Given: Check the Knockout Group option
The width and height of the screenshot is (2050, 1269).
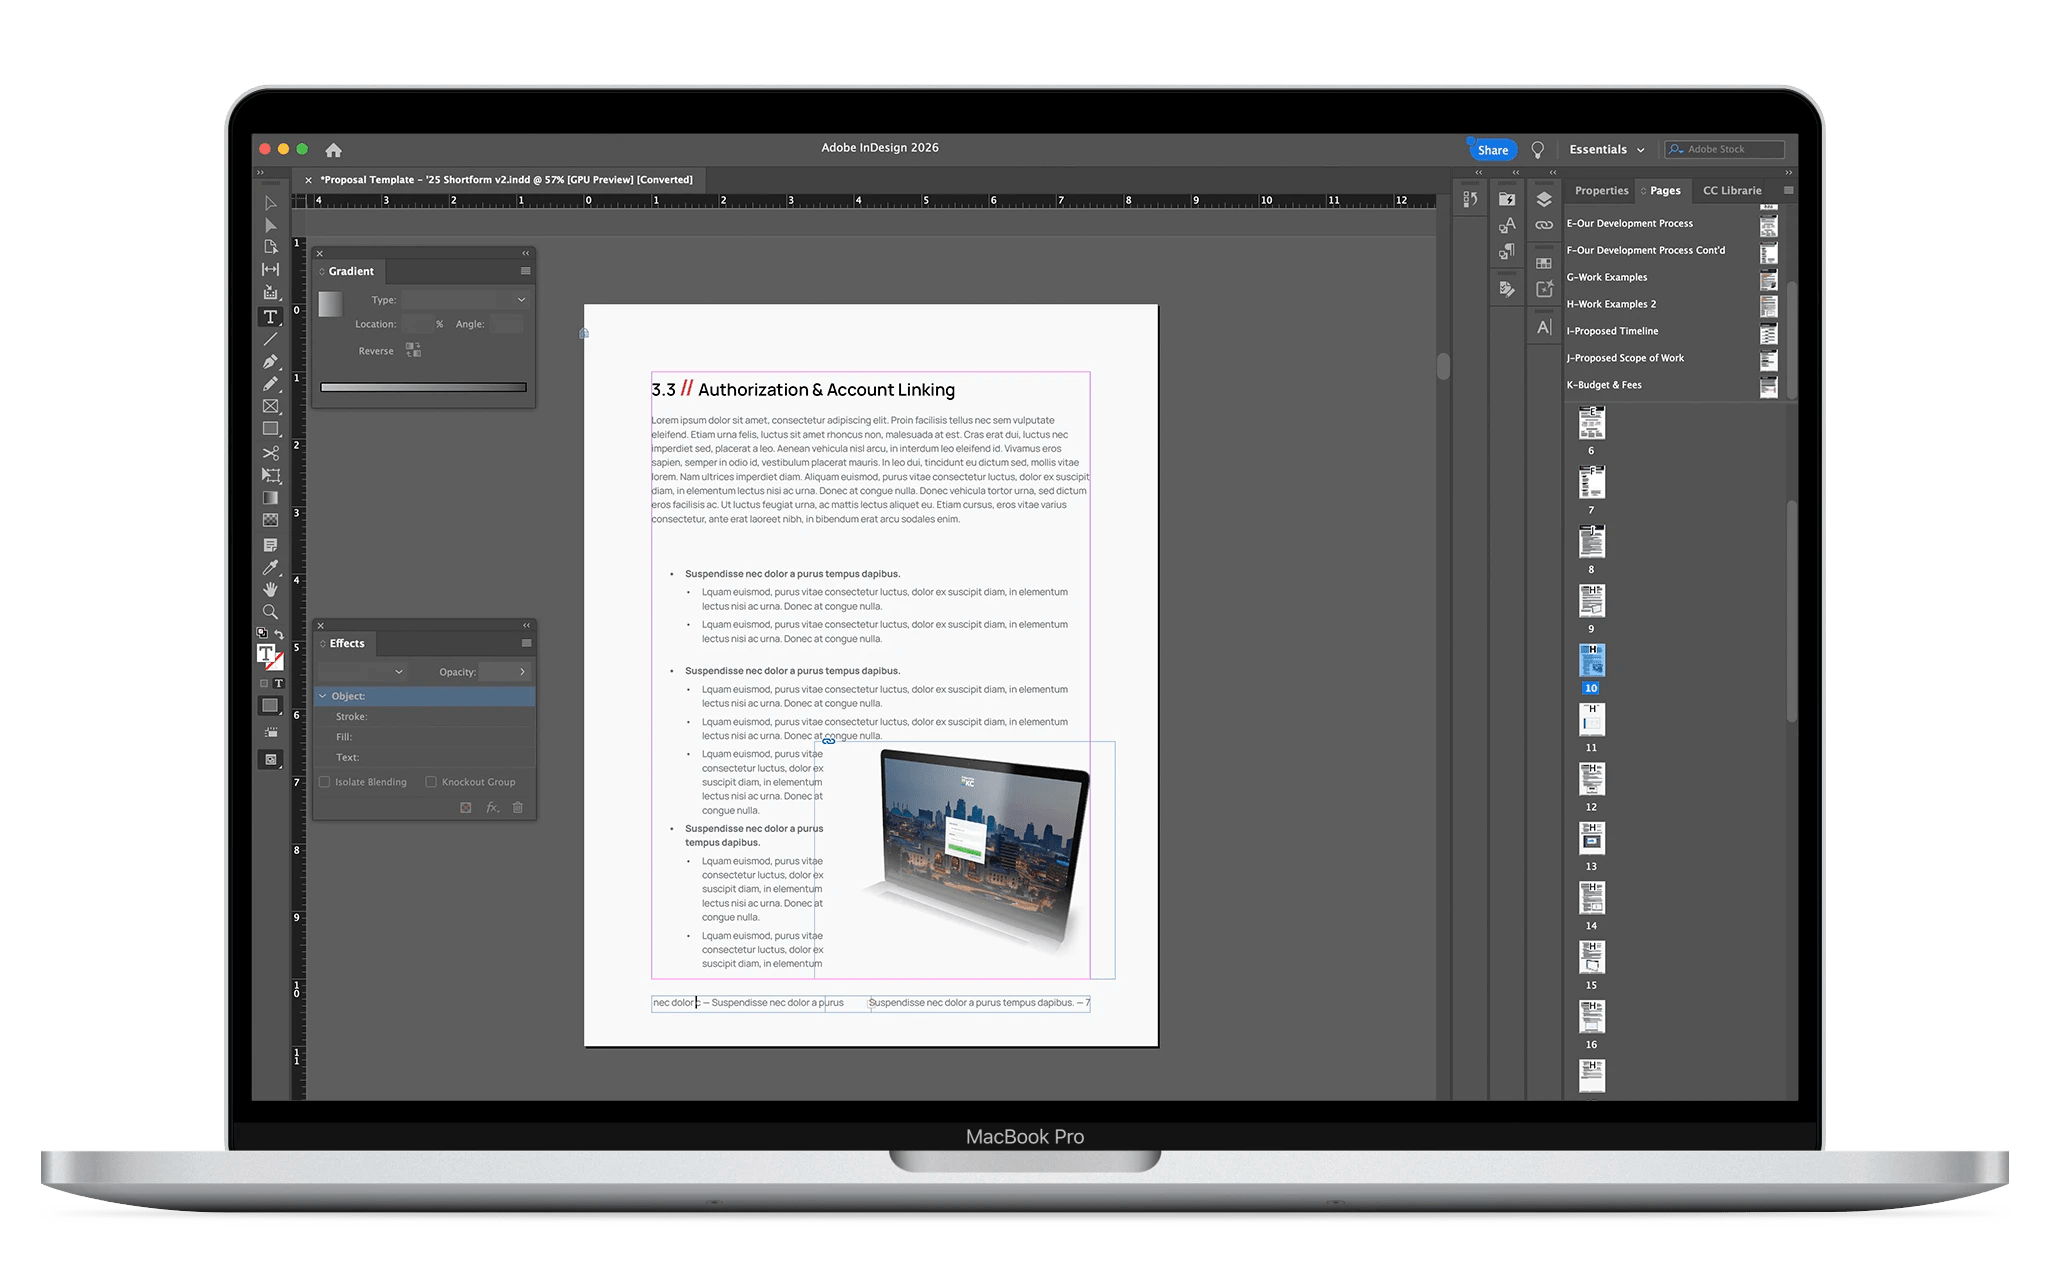Looking at the screenshot, I should pyautogui.click(x=431, y=781).
